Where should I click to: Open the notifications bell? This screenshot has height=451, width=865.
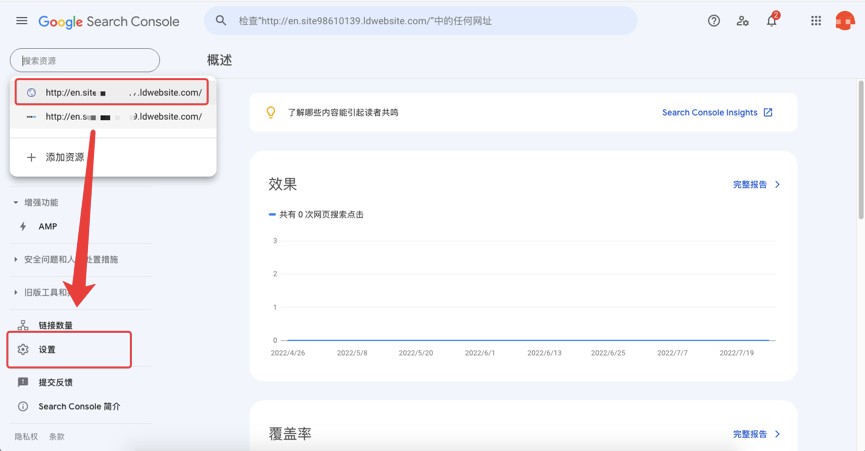(x=772, y=21)
